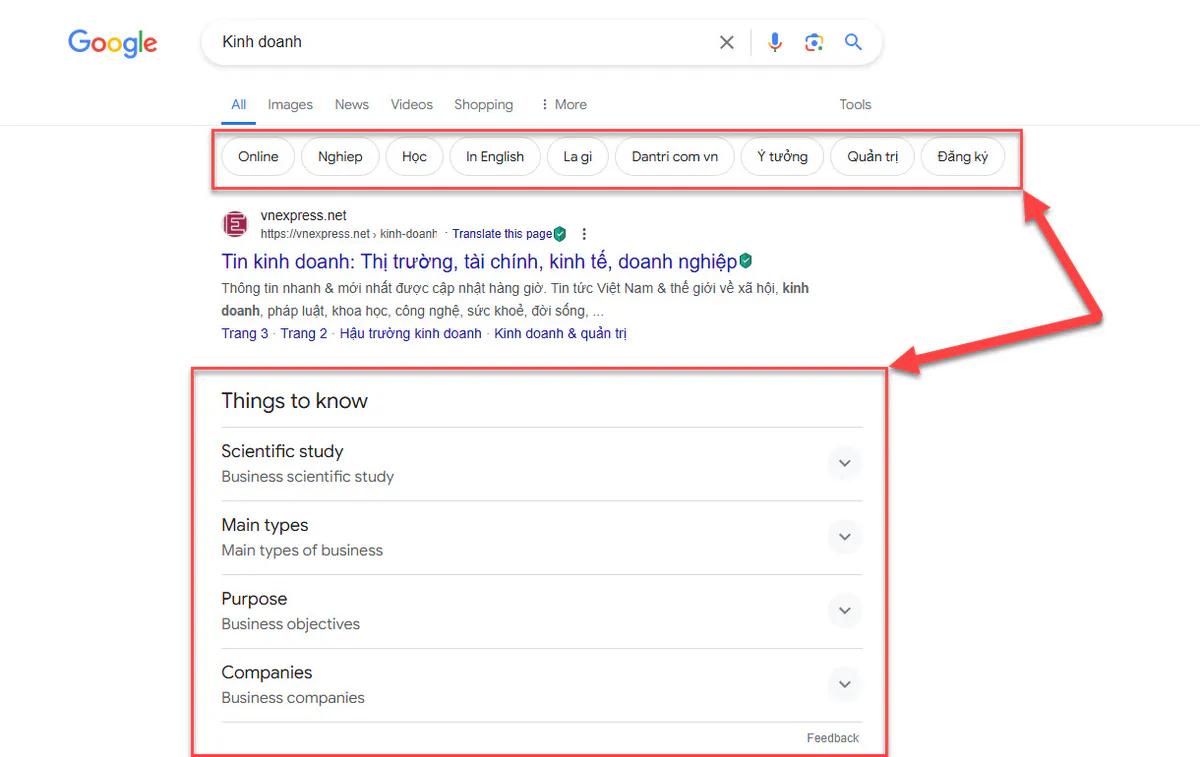
Task: Select the Dantri com vn chip
Action: coord(675,156)
